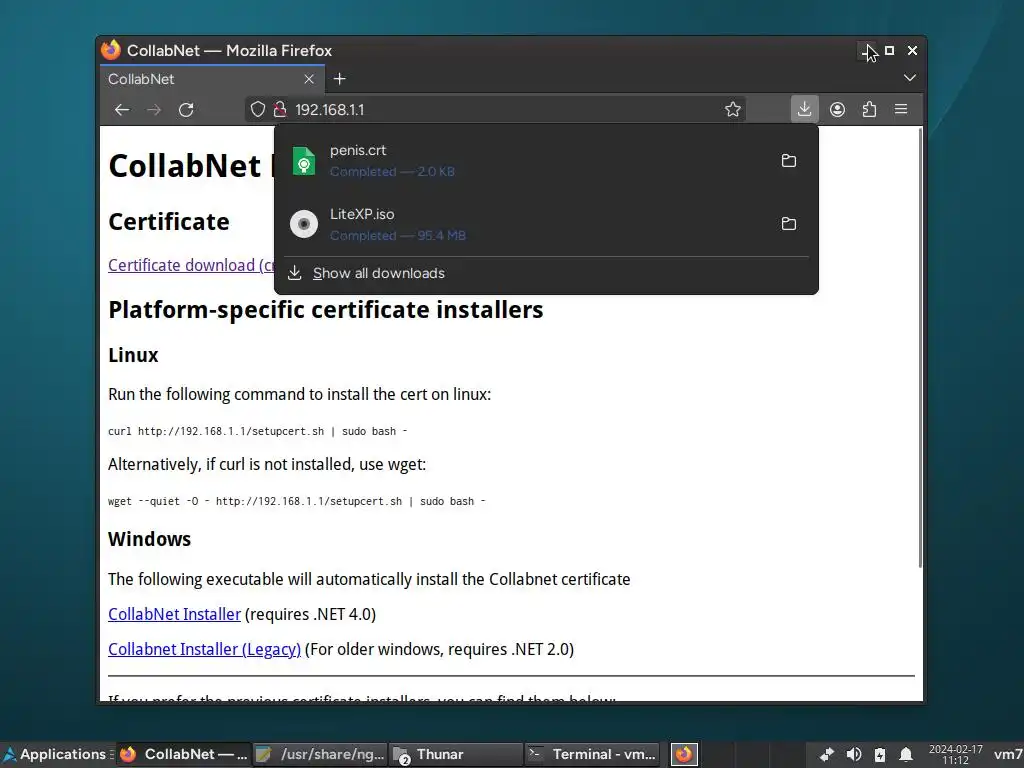1024x768 pixels.
Task: Click the Firefox logo in title bar
Action: coord(111,50)
